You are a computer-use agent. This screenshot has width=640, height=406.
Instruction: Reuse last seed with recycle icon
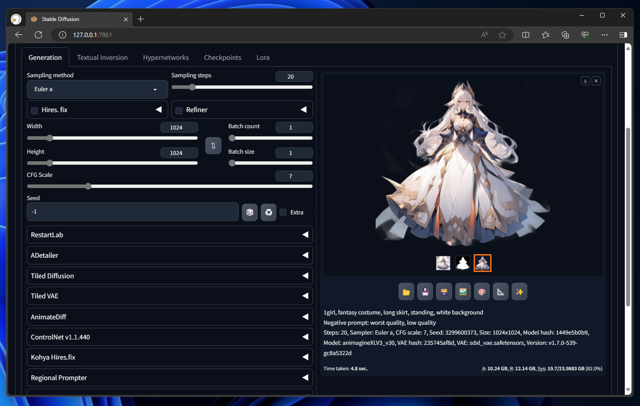pos(268,212)
